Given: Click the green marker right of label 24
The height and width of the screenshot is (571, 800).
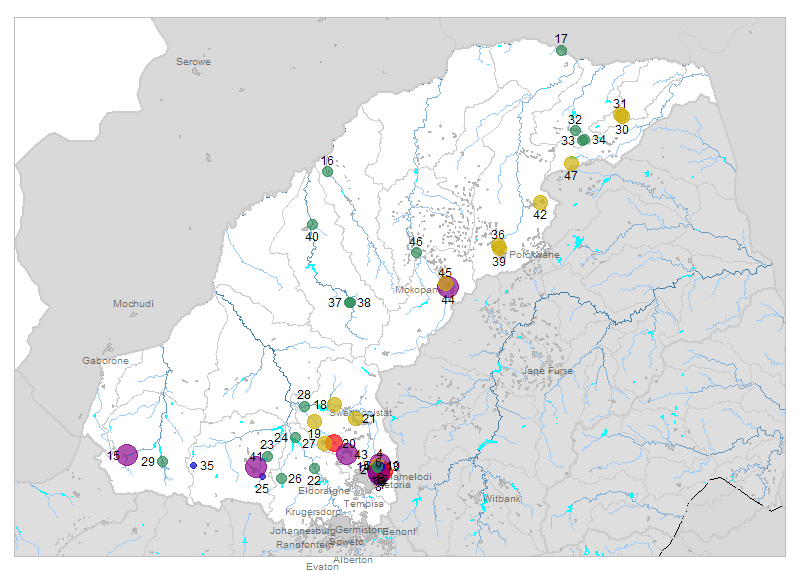Looking at the screenshot, I should [x=295, y=437].
